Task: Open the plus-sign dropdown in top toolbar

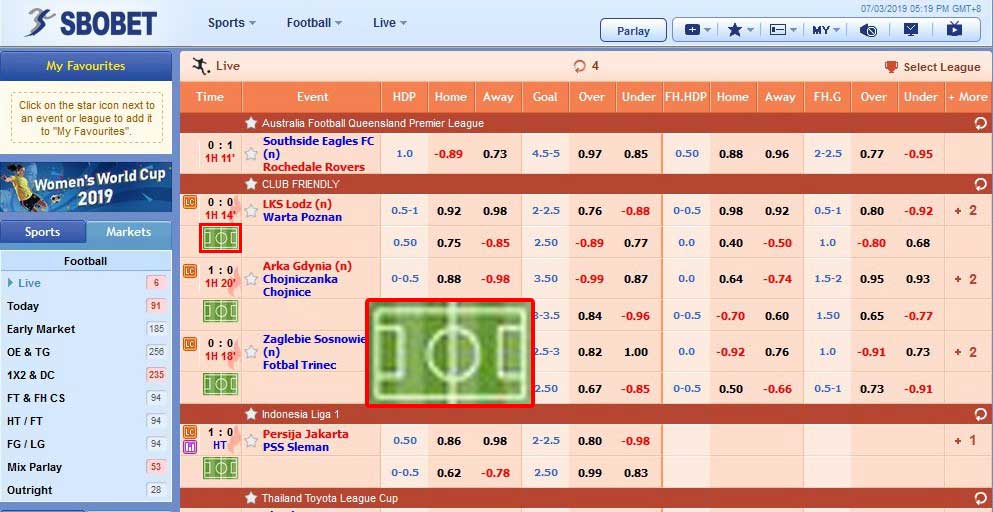Action: pyautogui.click(x=699, y=30)
